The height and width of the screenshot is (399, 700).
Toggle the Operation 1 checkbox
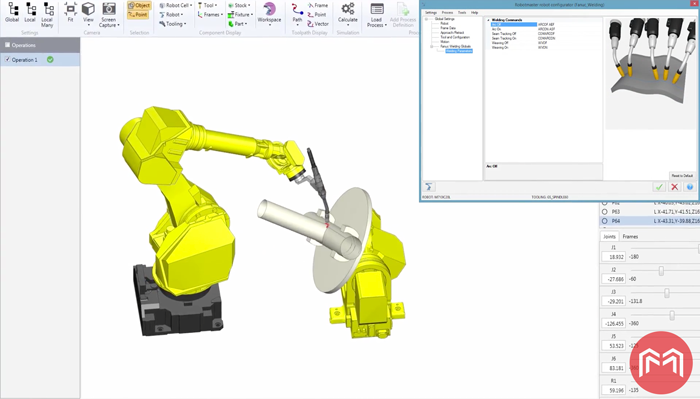8,59
